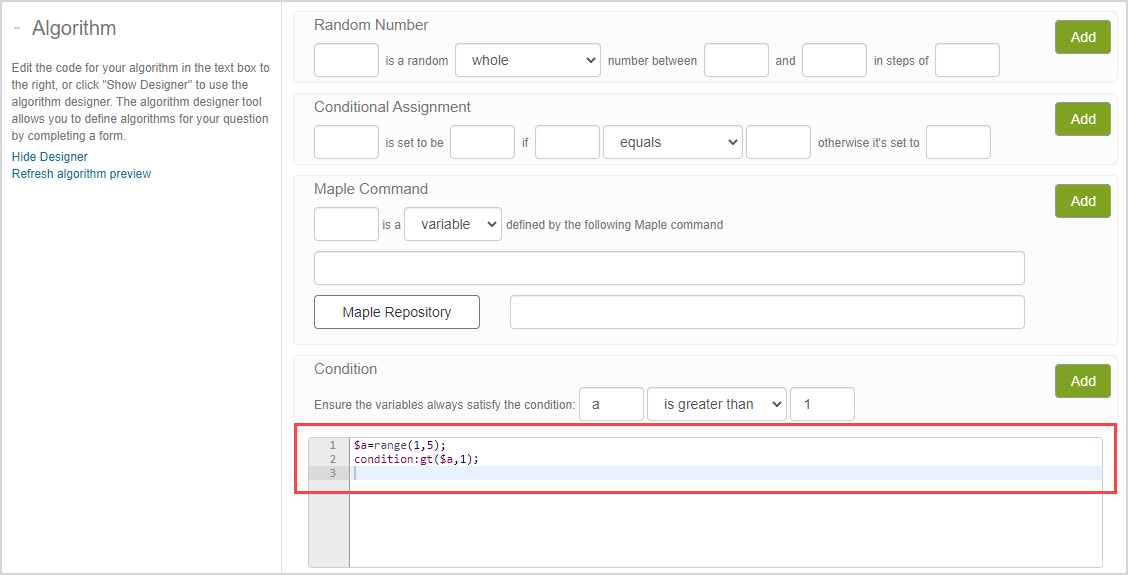The height and width of the screenshot is (575, 1128).
Task: Open the 'is greater than' dropdown
Action: click(717, 405)
